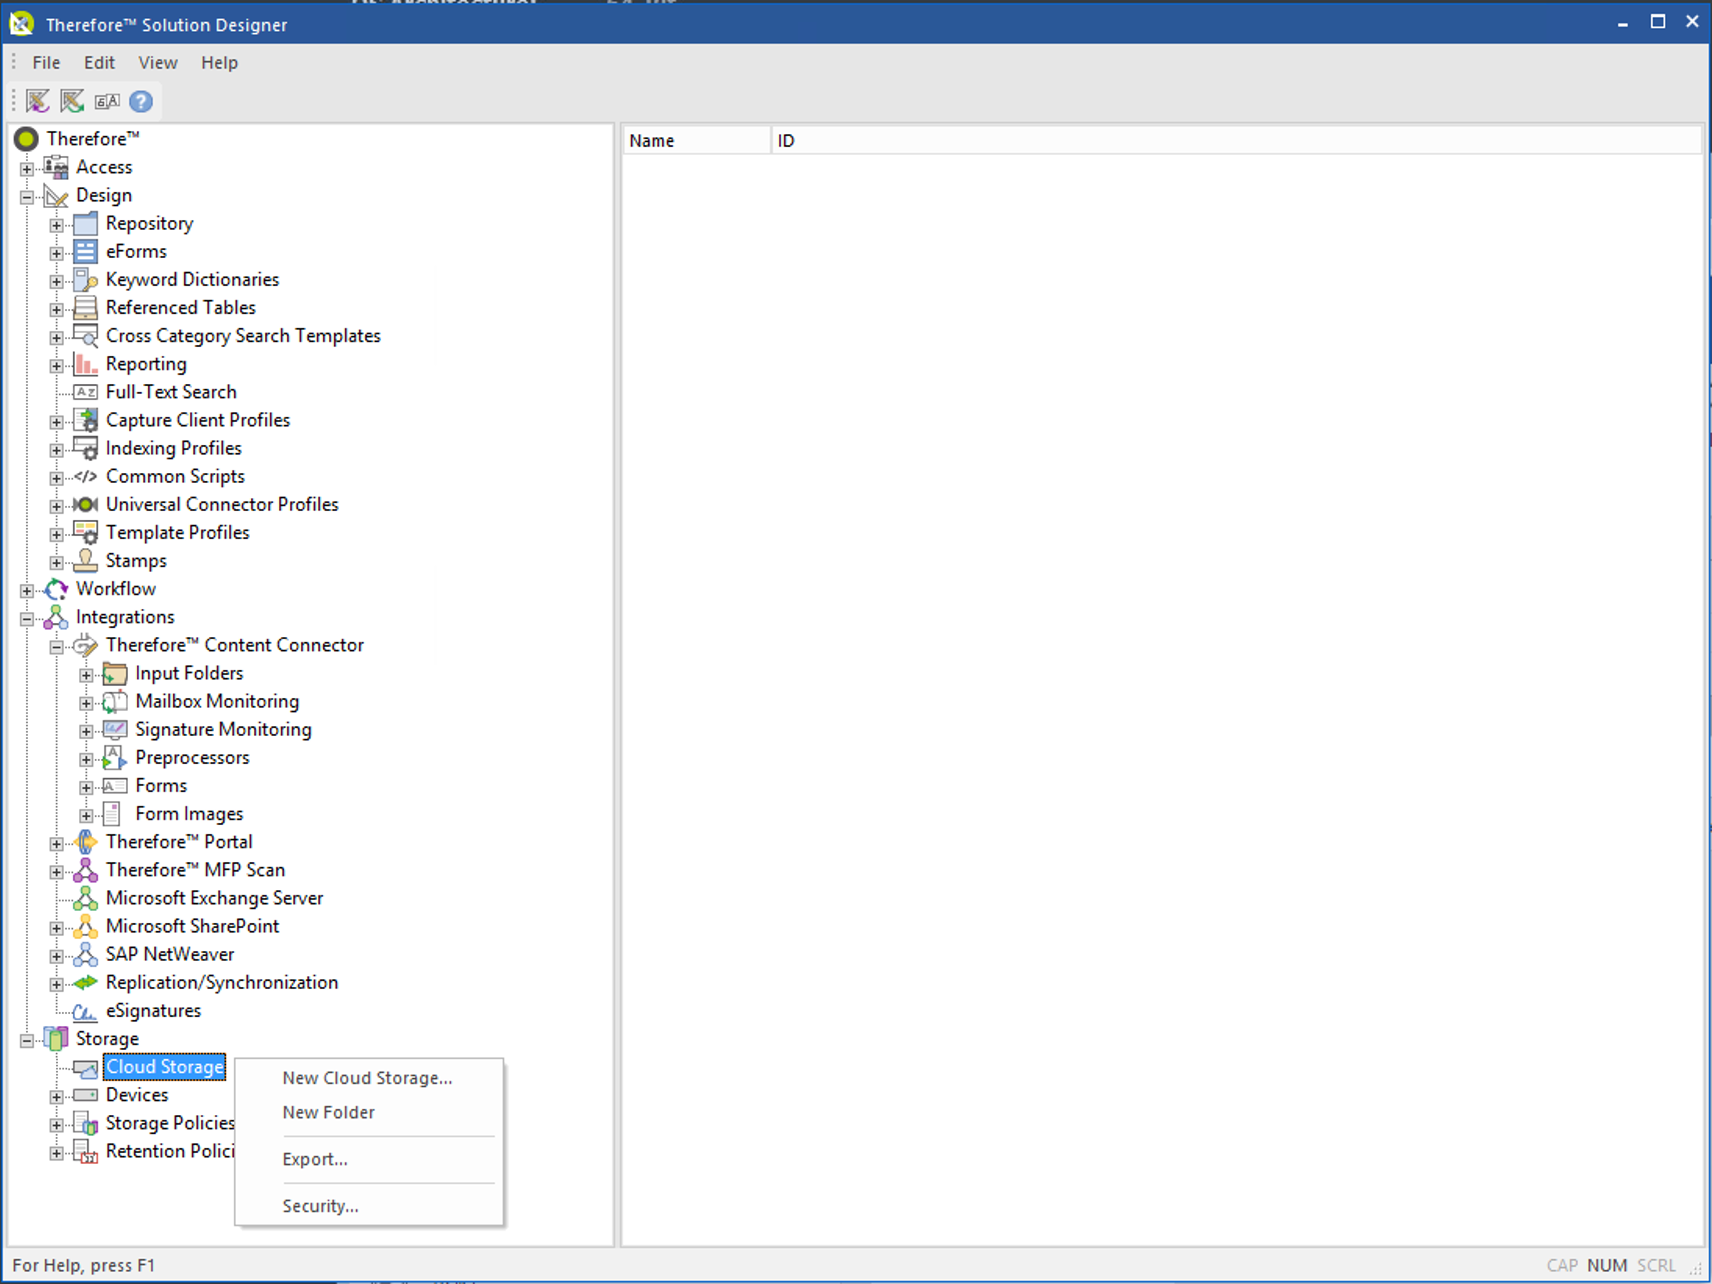The image size is (1712, 1284).
Task: Select the purple check-out toolbar icon
Action: pyautogui.click(x=36, y=100)
